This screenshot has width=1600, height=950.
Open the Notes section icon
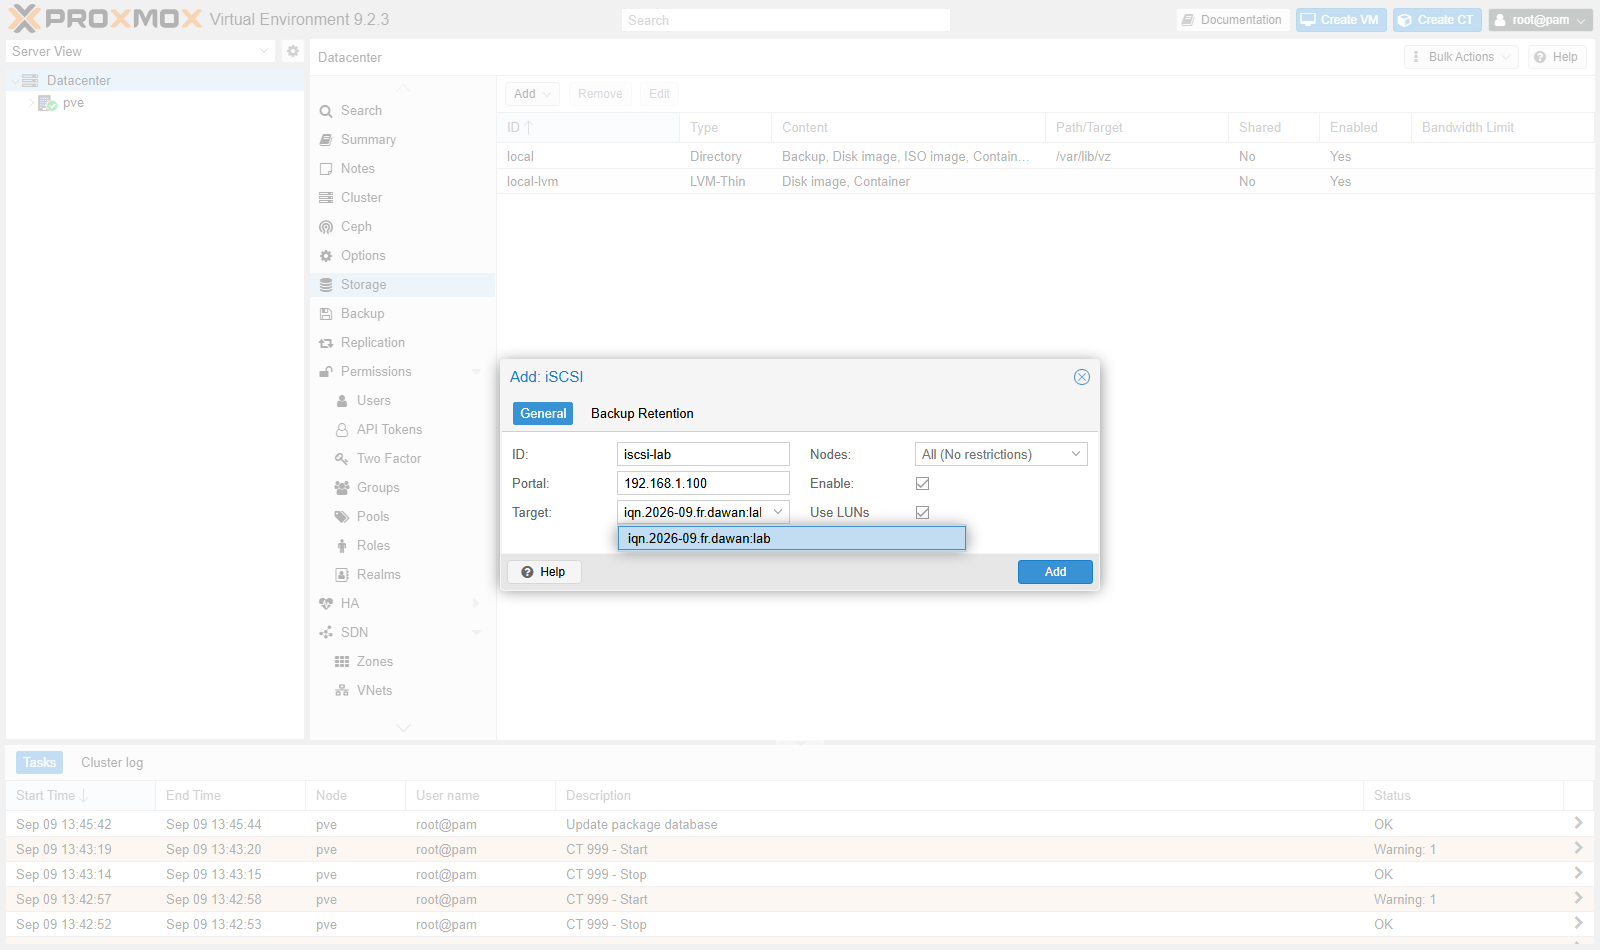tap(326, 169)
